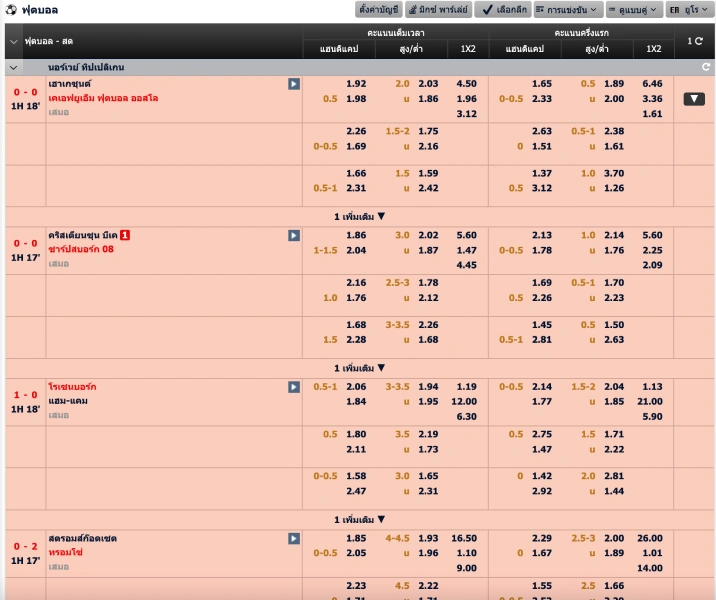Screen dimensions: 716x600
Task: Open ตั้งค่าบัญชี account settings
Action: tap(378, 10)
